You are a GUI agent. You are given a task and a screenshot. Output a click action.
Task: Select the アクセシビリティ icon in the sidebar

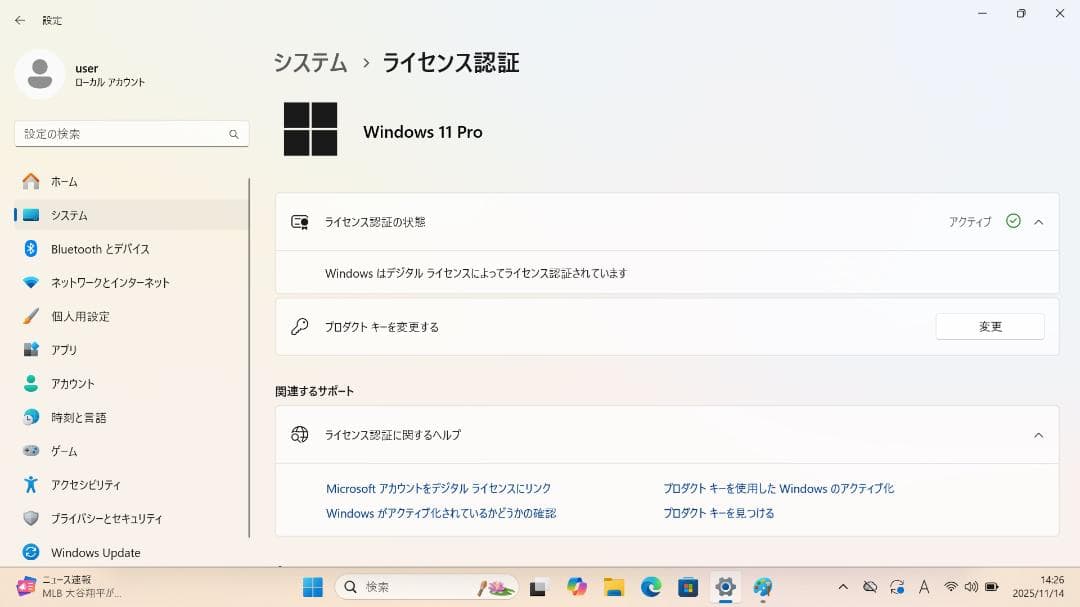pos(31,485)
